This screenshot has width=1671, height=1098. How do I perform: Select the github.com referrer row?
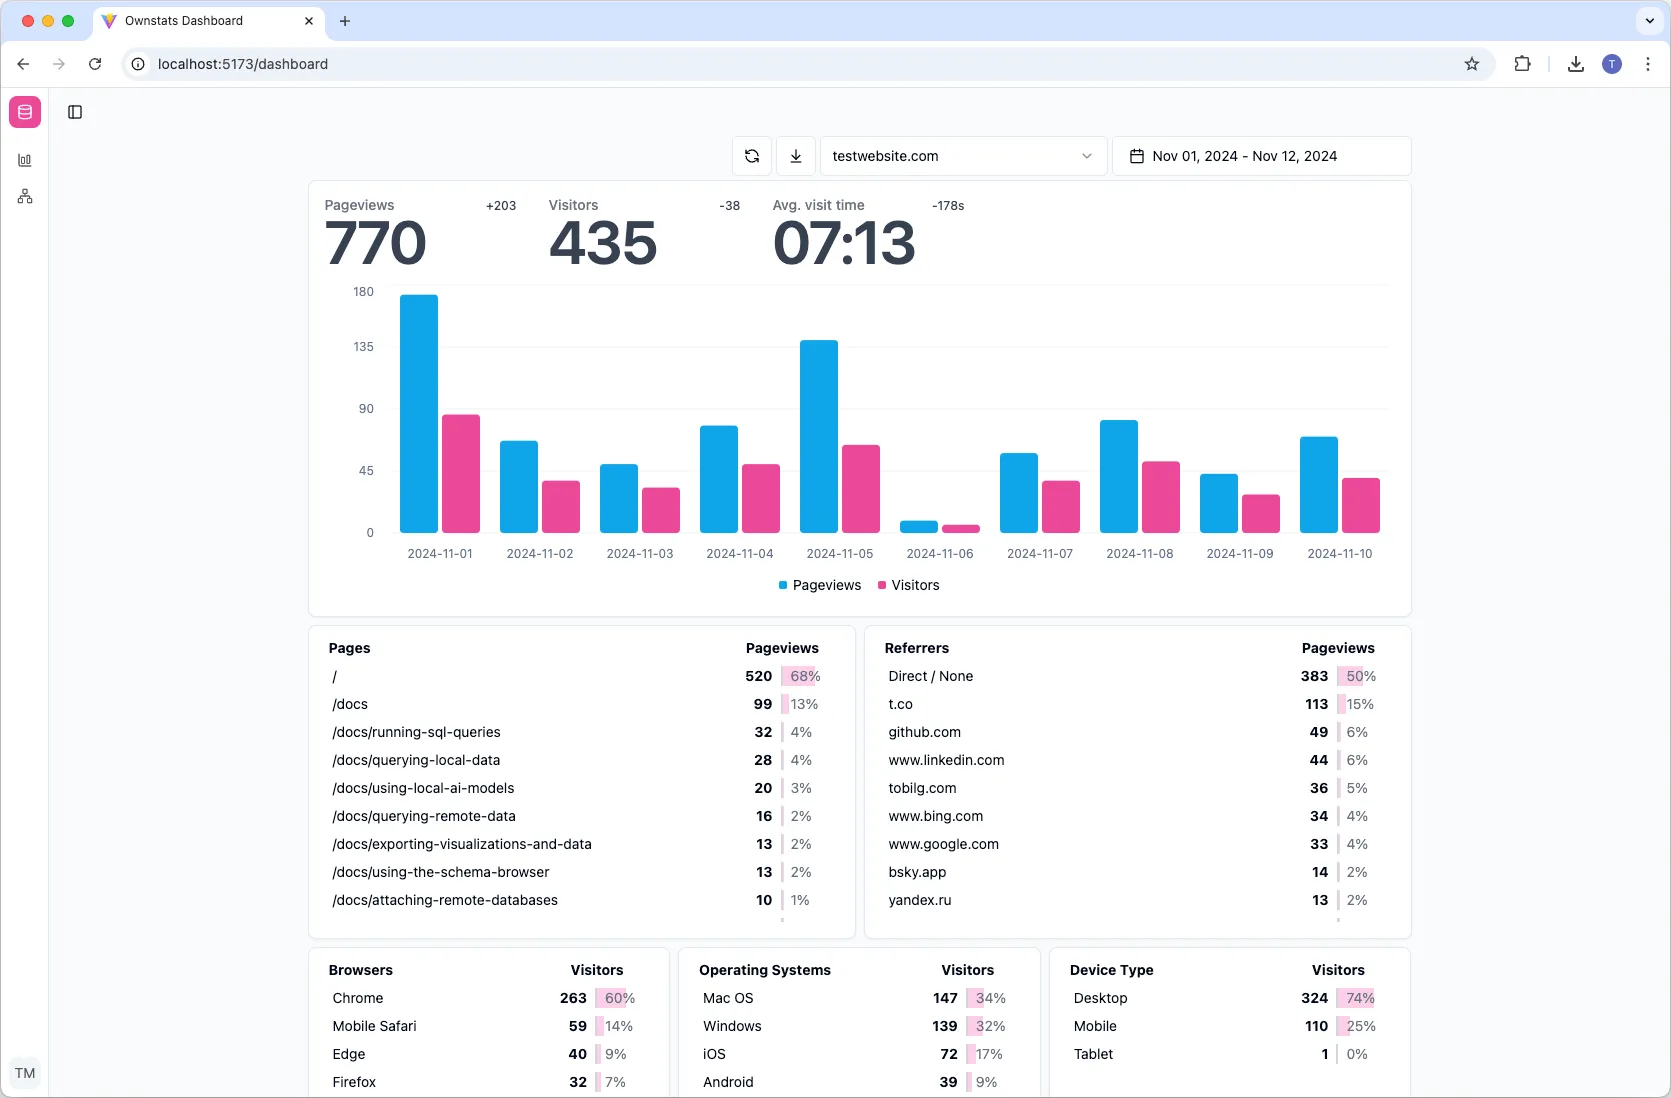click(x=924, y=732)
